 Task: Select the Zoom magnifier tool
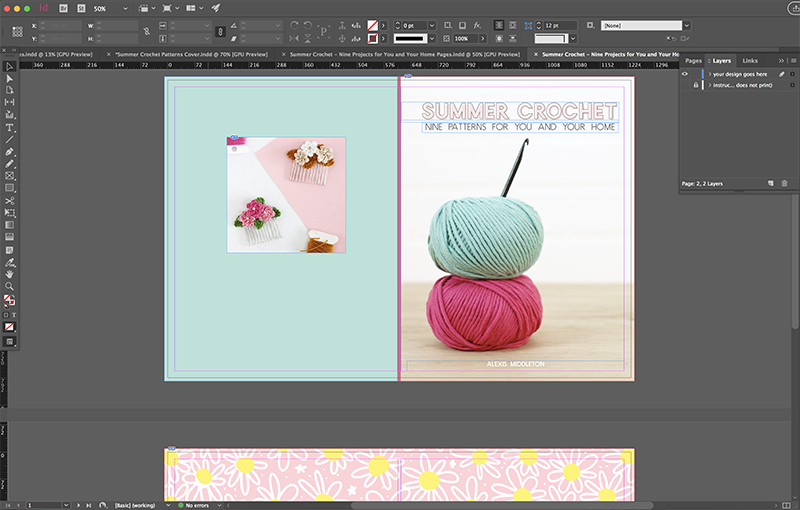9,286
